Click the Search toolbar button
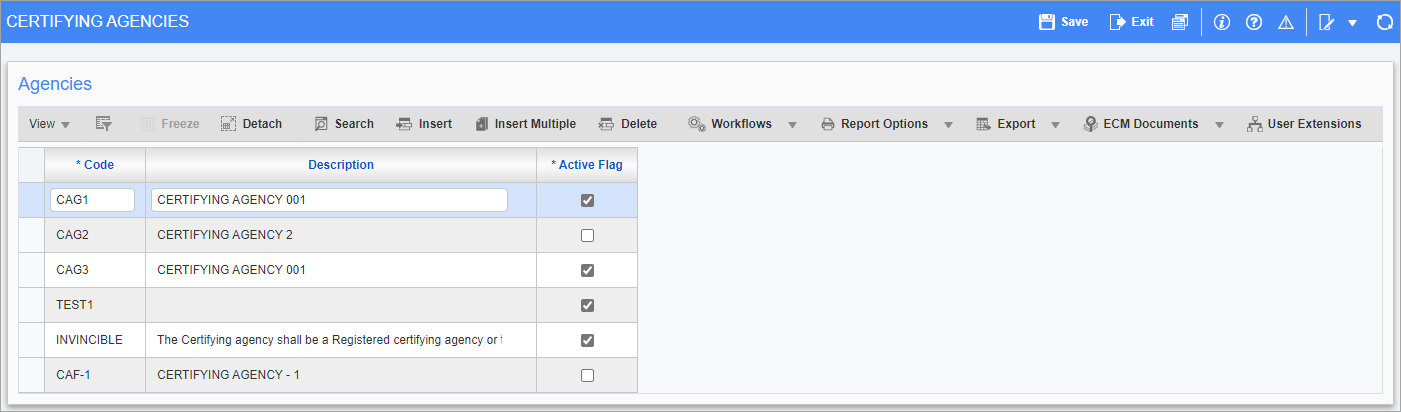The width and height of the screenshot is (1401, 412). tap(343, 124)
